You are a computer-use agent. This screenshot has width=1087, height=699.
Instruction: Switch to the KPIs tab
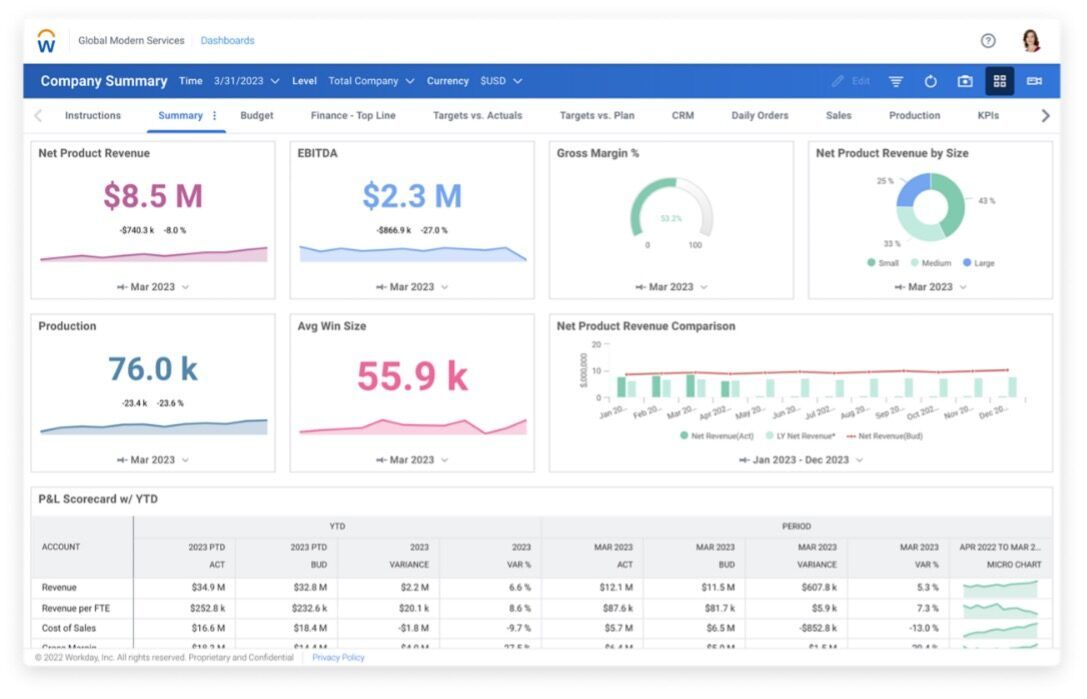(988, 116)
